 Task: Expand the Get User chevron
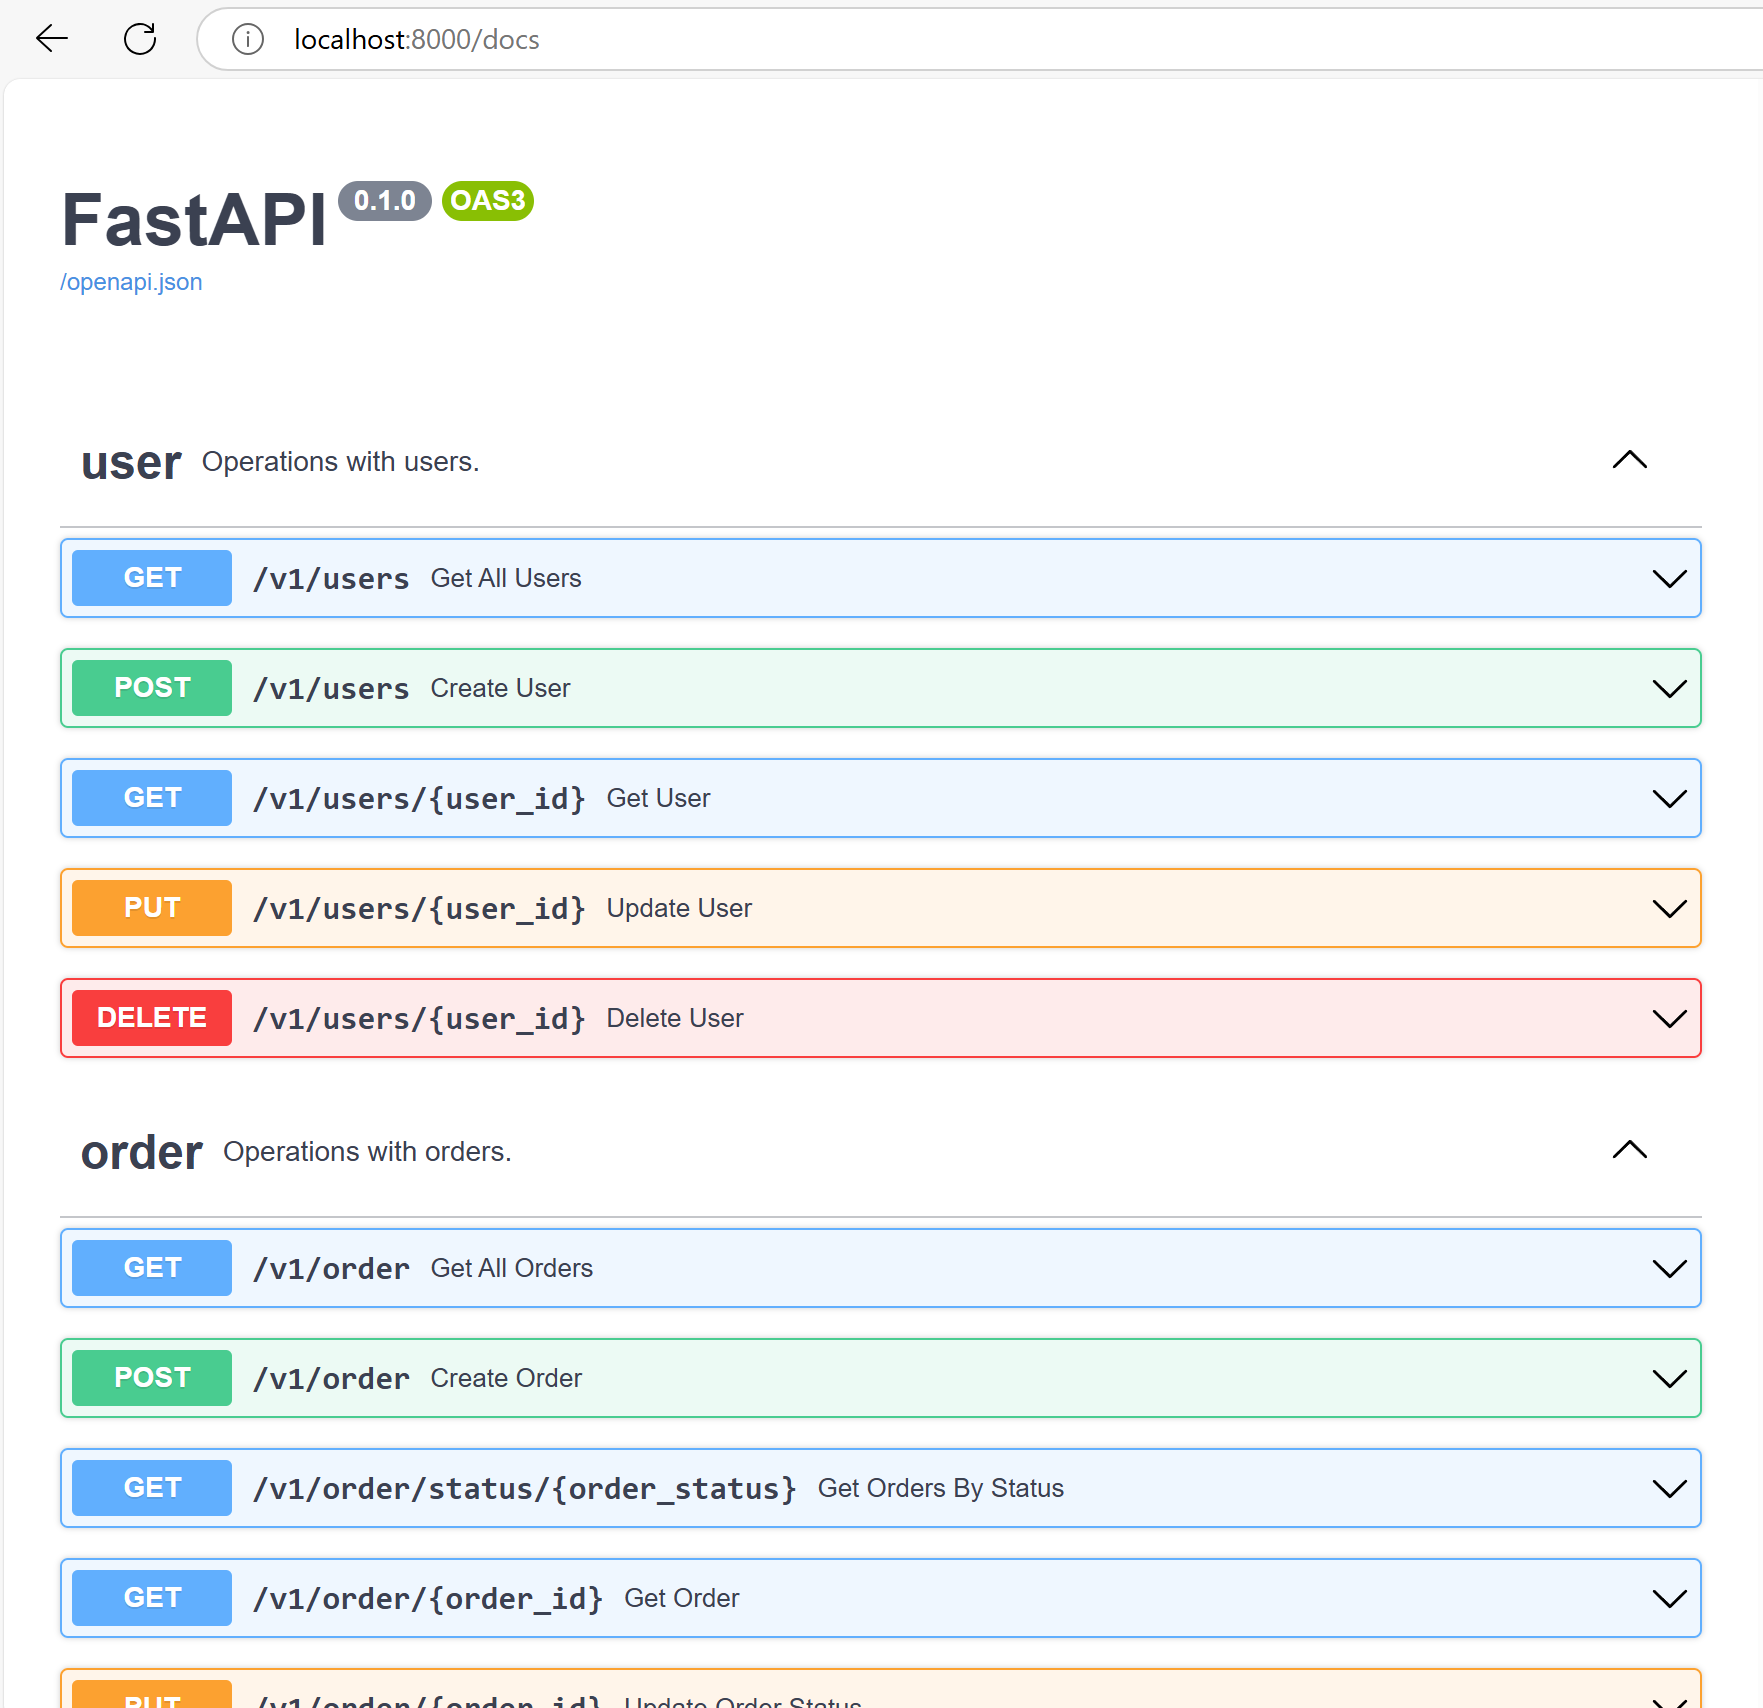click(x=1670, y=798)
